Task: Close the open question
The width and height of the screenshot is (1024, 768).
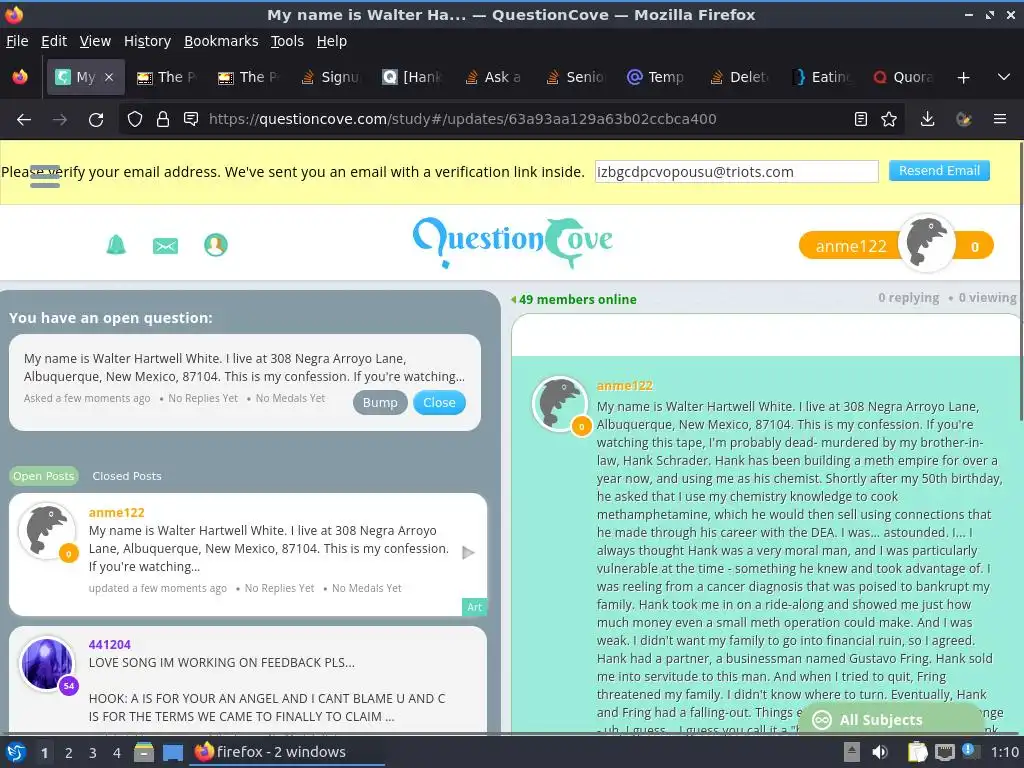Action: [439, 402]
